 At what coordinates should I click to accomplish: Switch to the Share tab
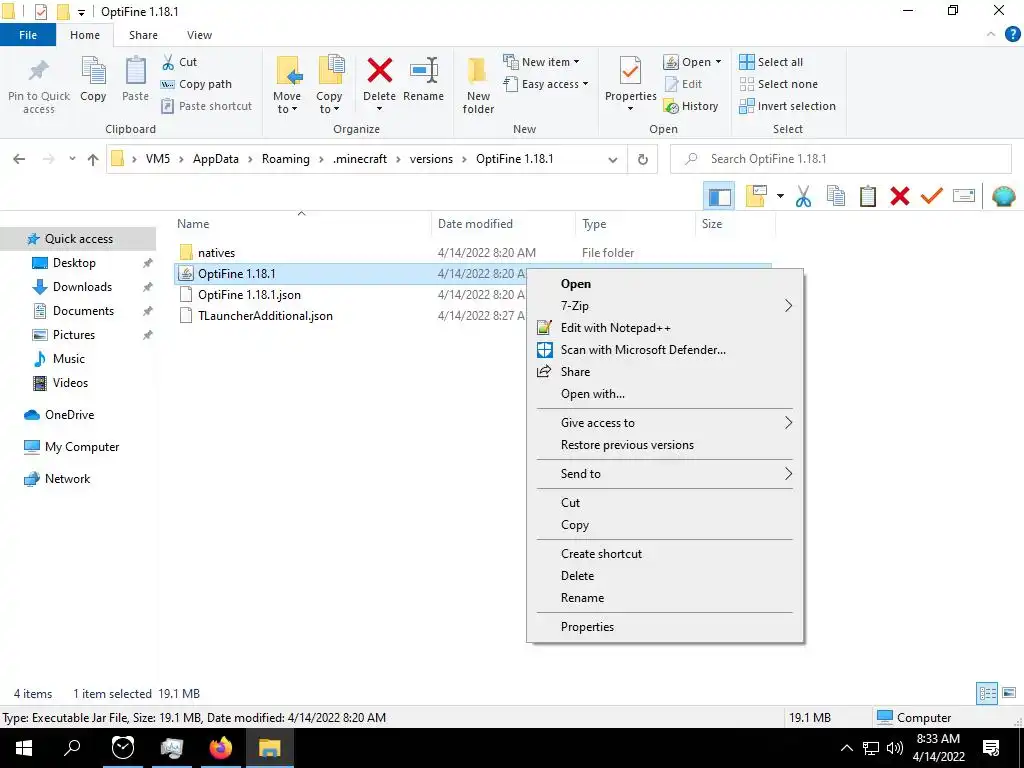pos(143,35)
